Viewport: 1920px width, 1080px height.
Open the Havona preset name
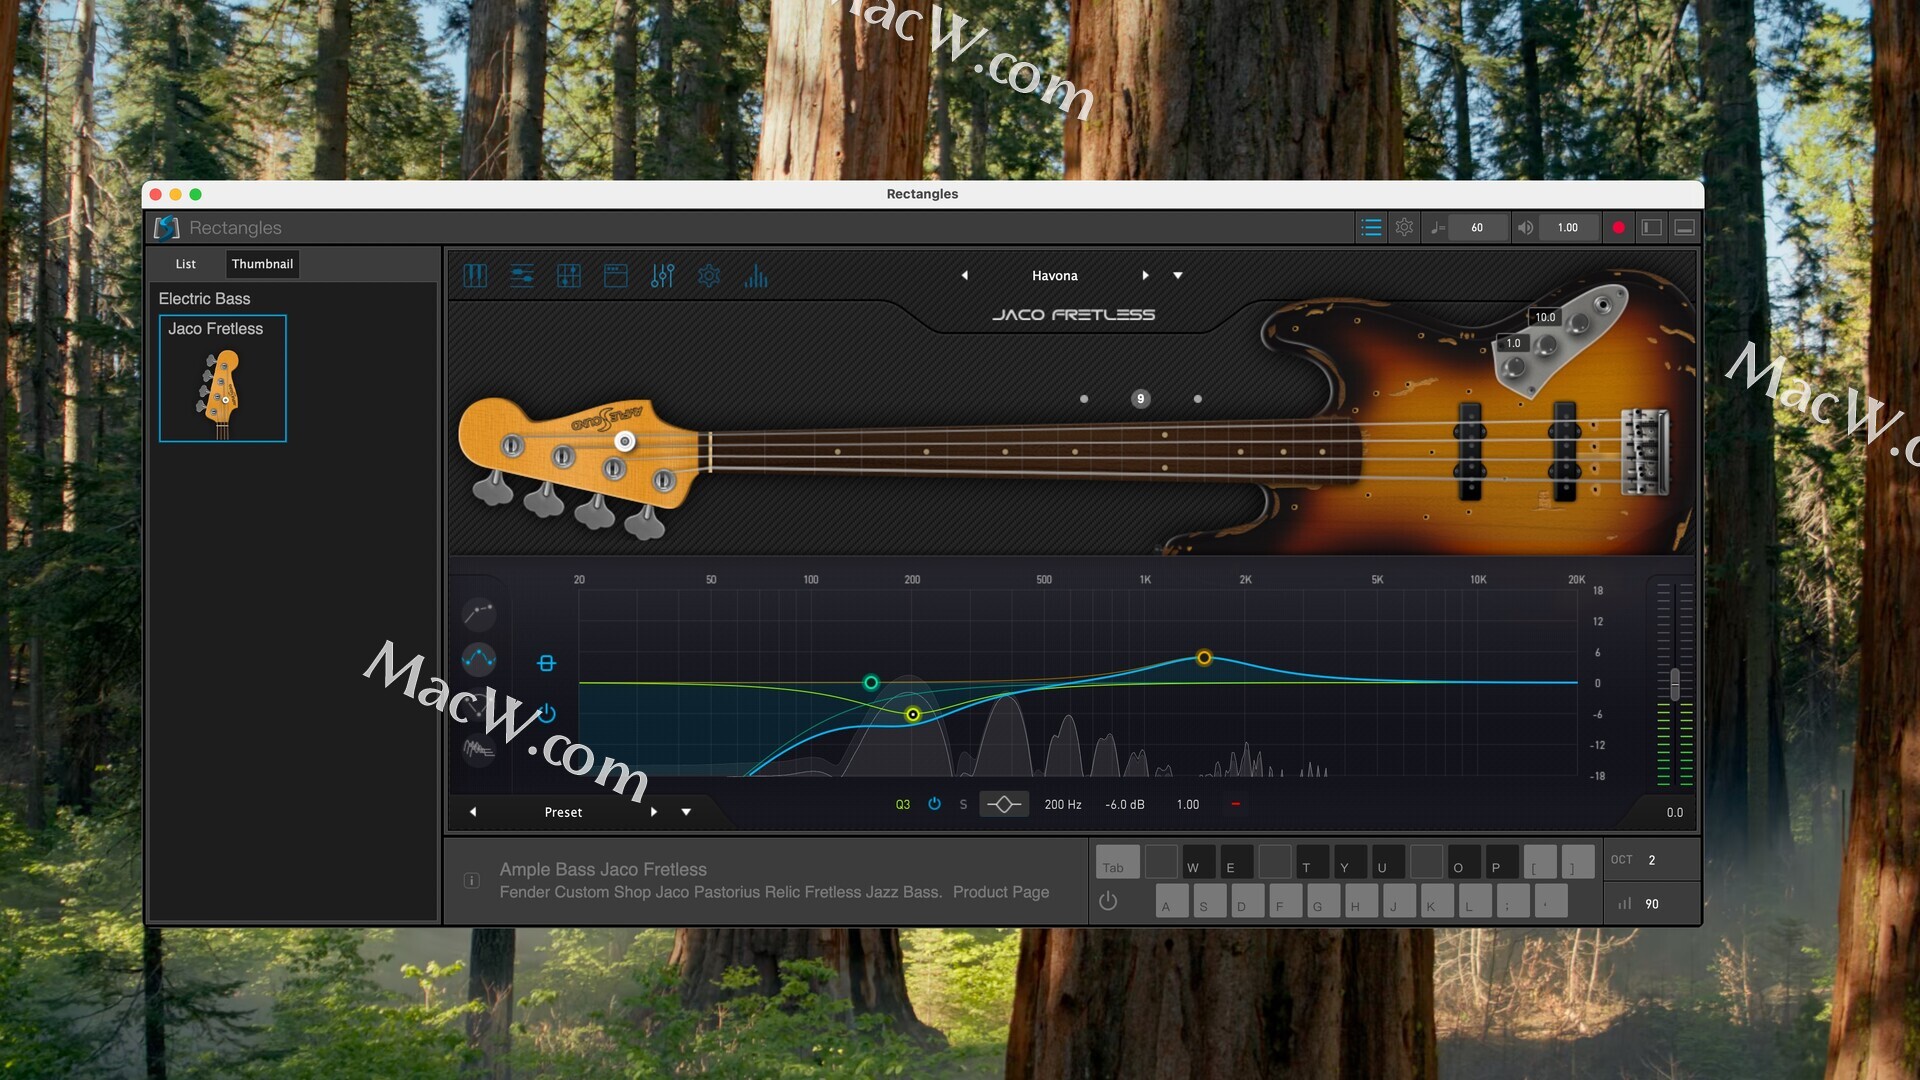1054,276
